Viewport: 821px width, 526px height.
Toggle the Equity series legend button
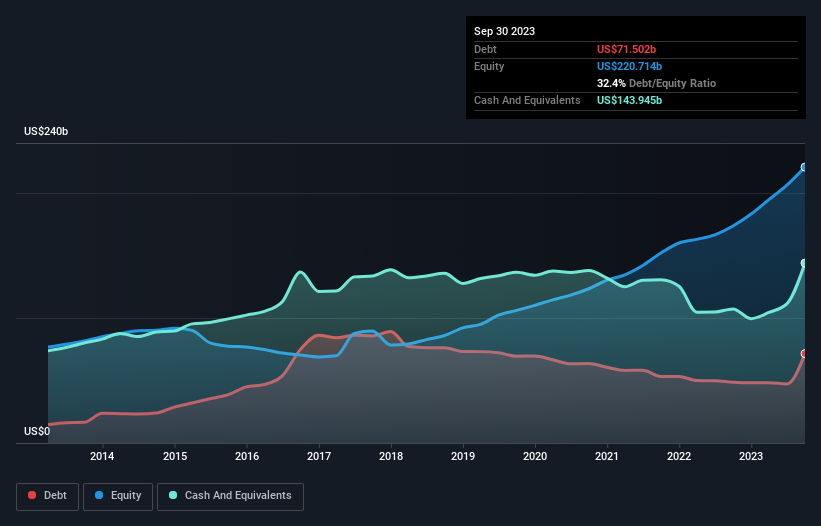pos(118,496)
